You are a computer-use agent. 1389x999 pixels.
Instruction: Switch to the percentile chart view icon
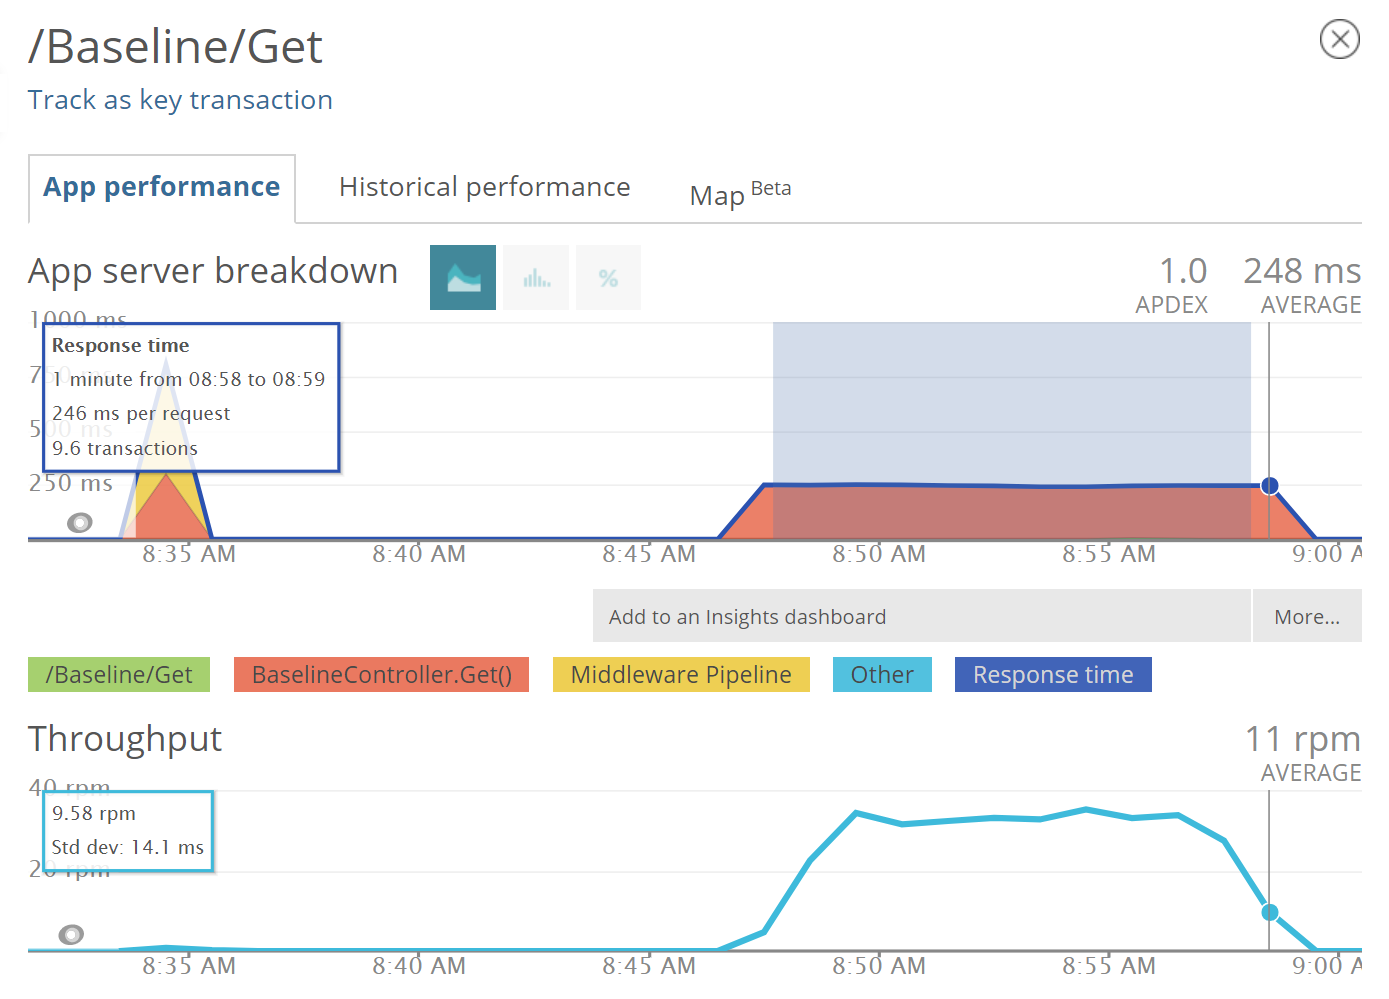[x=608, y=277]
